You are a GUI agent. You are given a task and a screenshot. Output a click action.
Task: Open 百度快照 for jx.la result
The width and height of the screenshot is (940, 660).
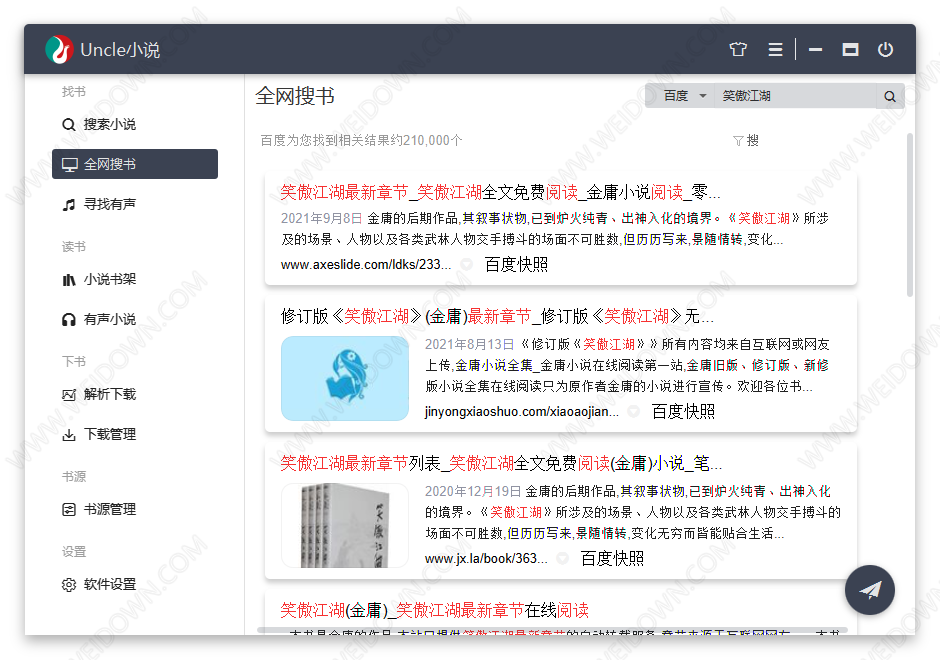pos(612,559)
